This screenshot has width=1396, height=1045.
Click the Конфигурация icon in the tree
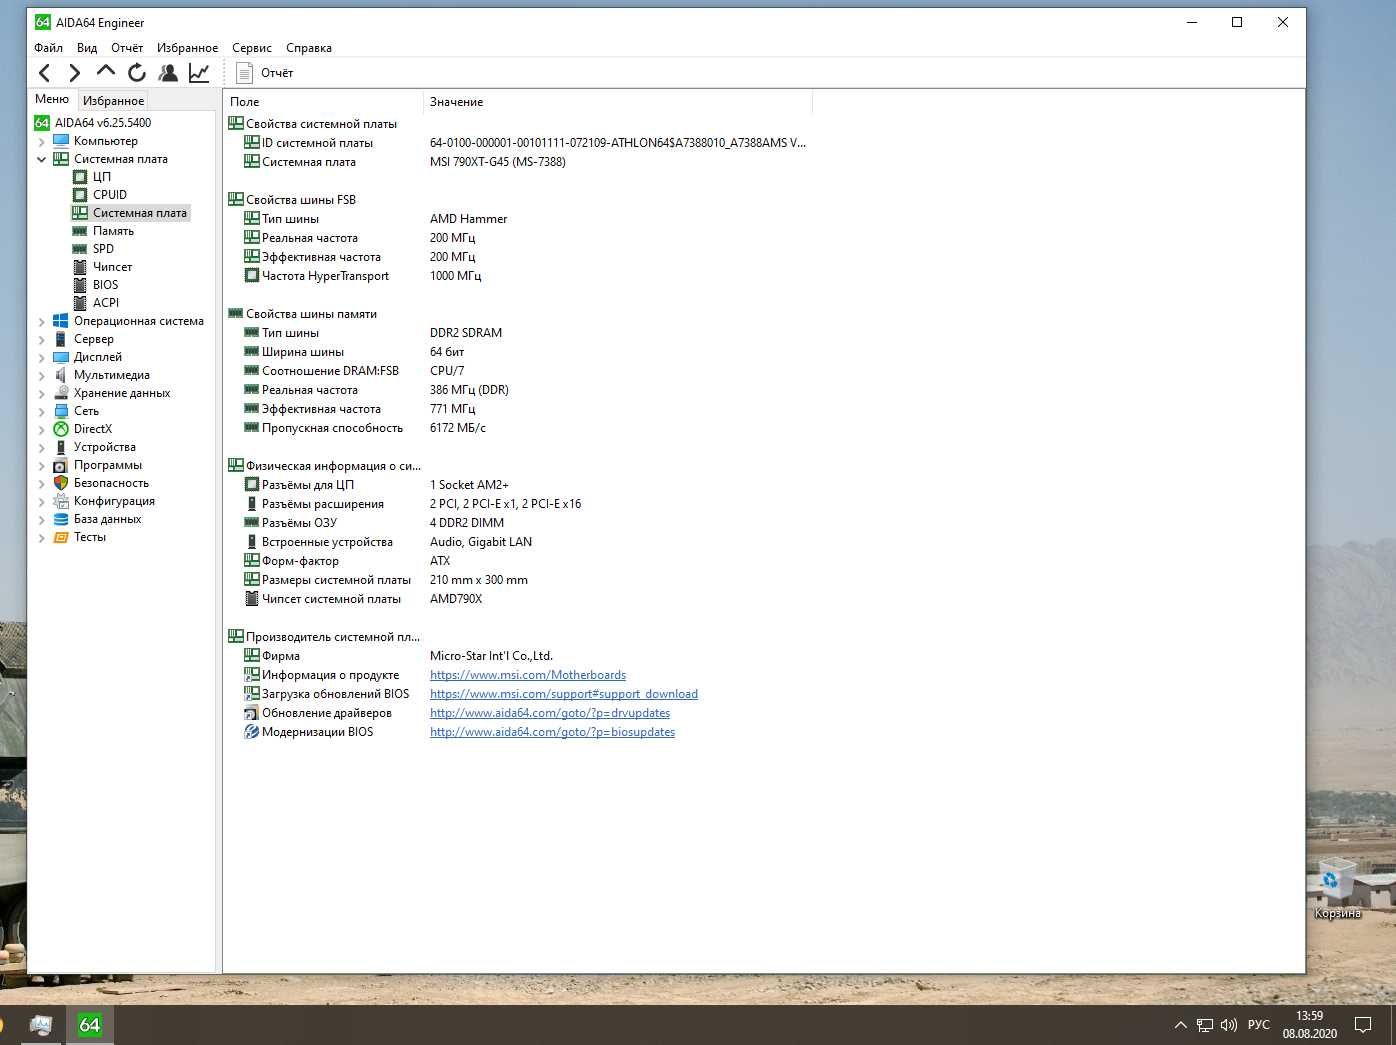click(61, 501)
